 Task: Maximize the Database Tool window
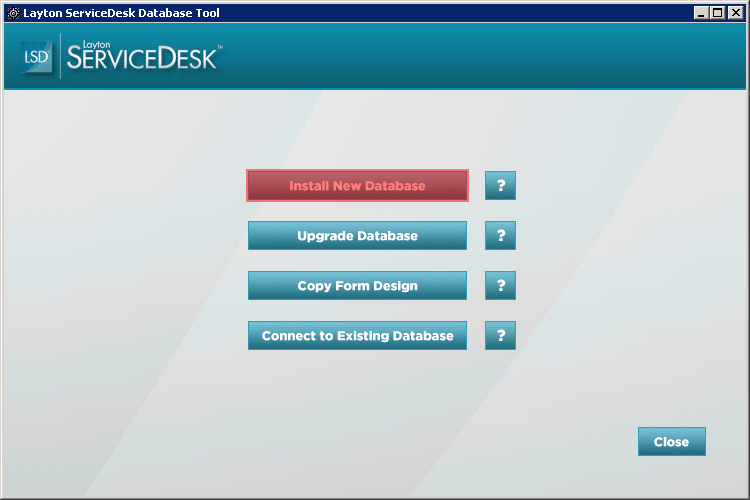click(x=717, y=13)
